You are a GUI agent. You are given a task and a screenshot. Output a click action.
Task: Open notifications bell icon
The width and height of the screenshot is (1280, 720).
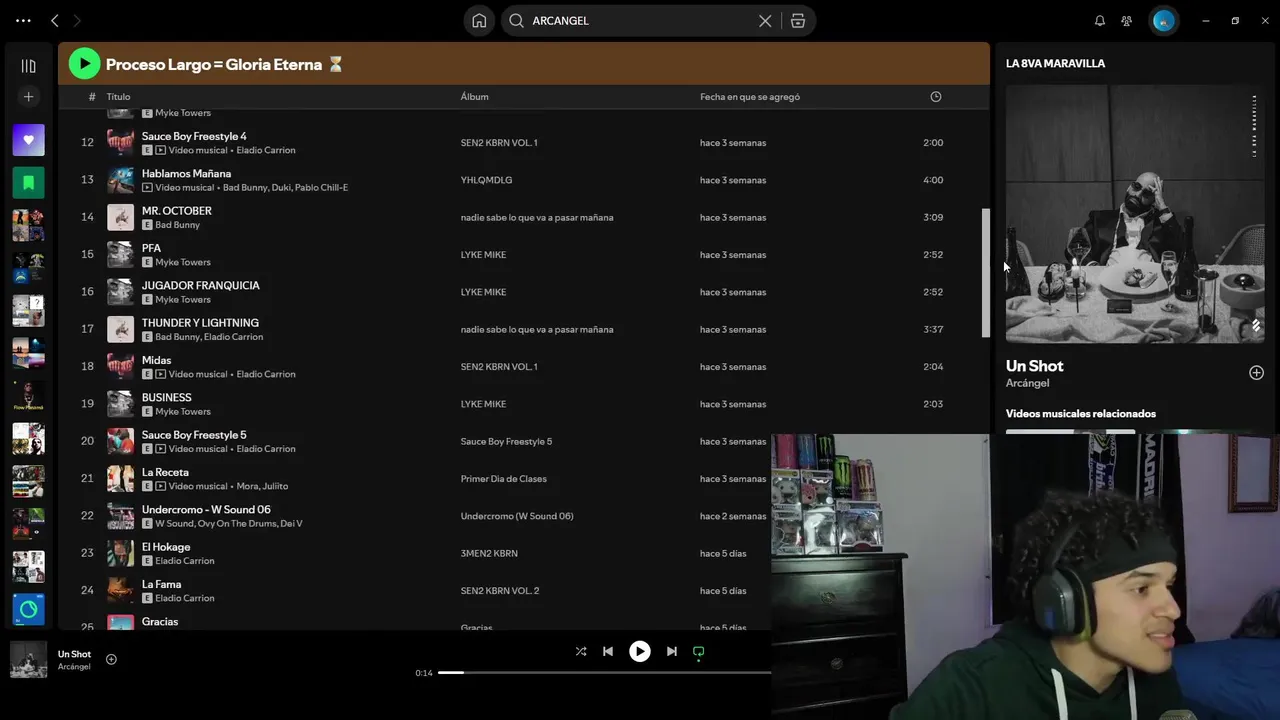(1100, 21)
